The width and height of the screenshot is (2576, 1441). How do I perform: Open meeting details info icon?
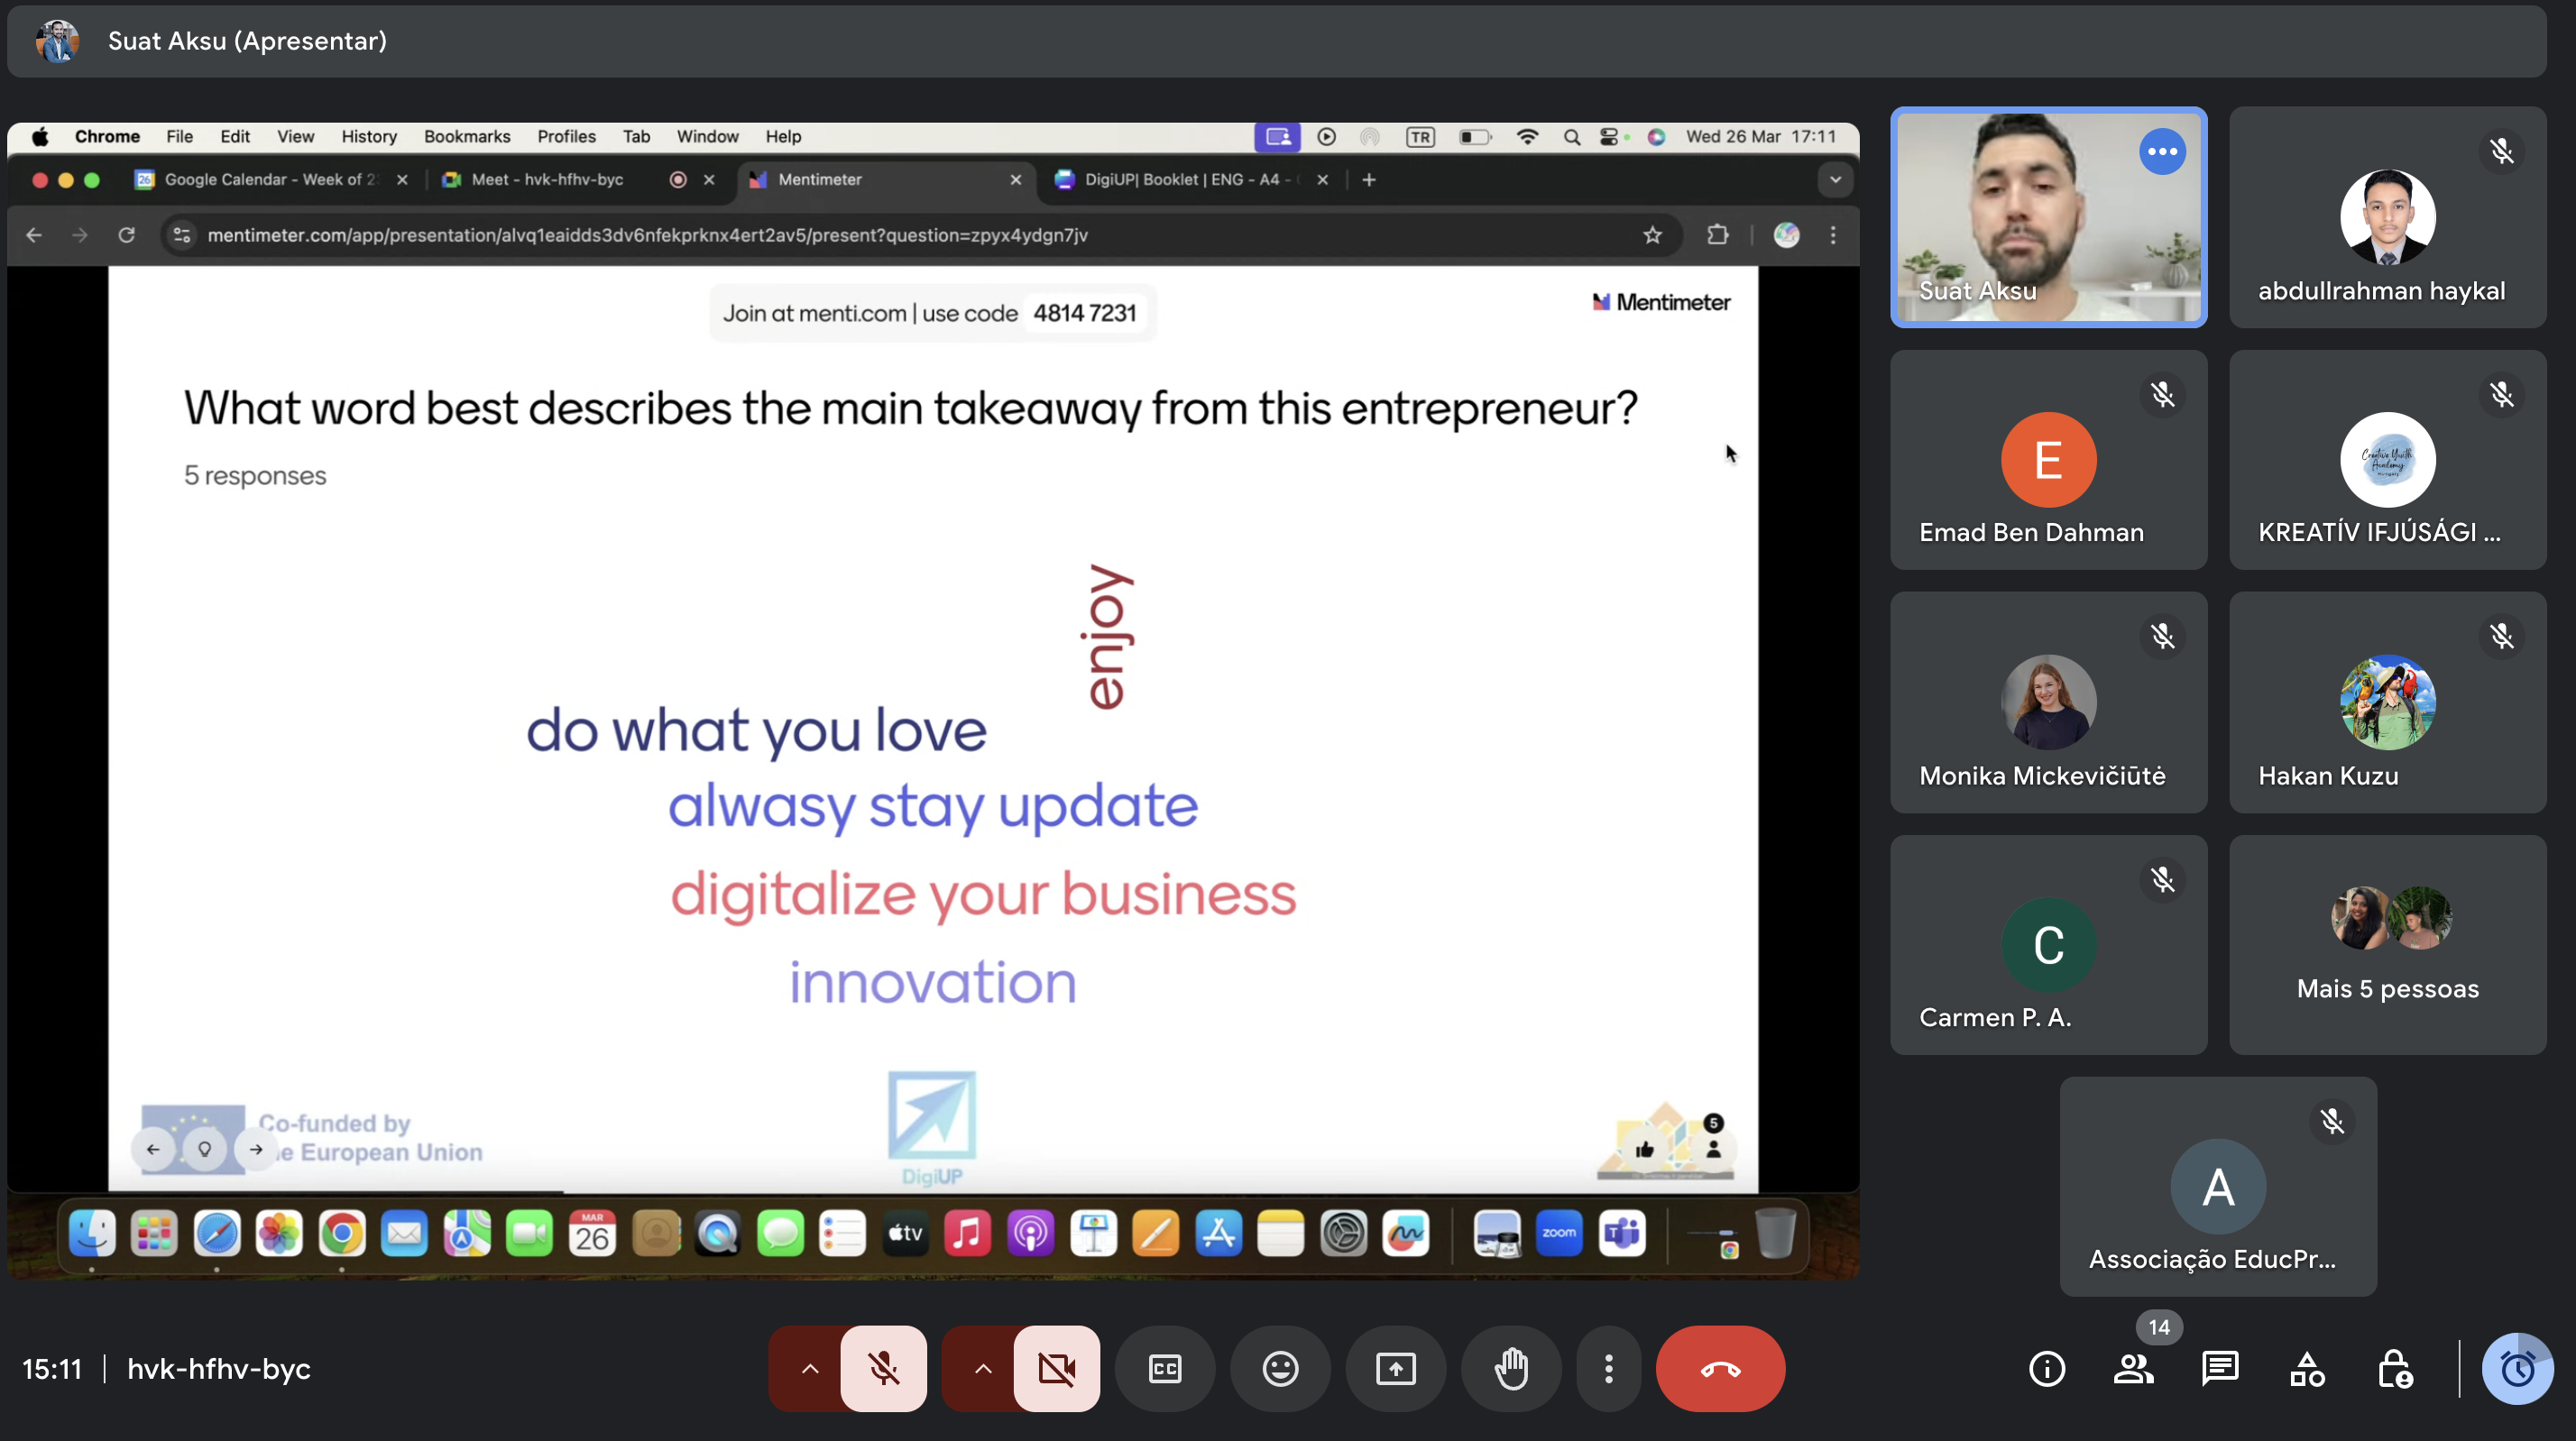(x=2047, y=1368)
